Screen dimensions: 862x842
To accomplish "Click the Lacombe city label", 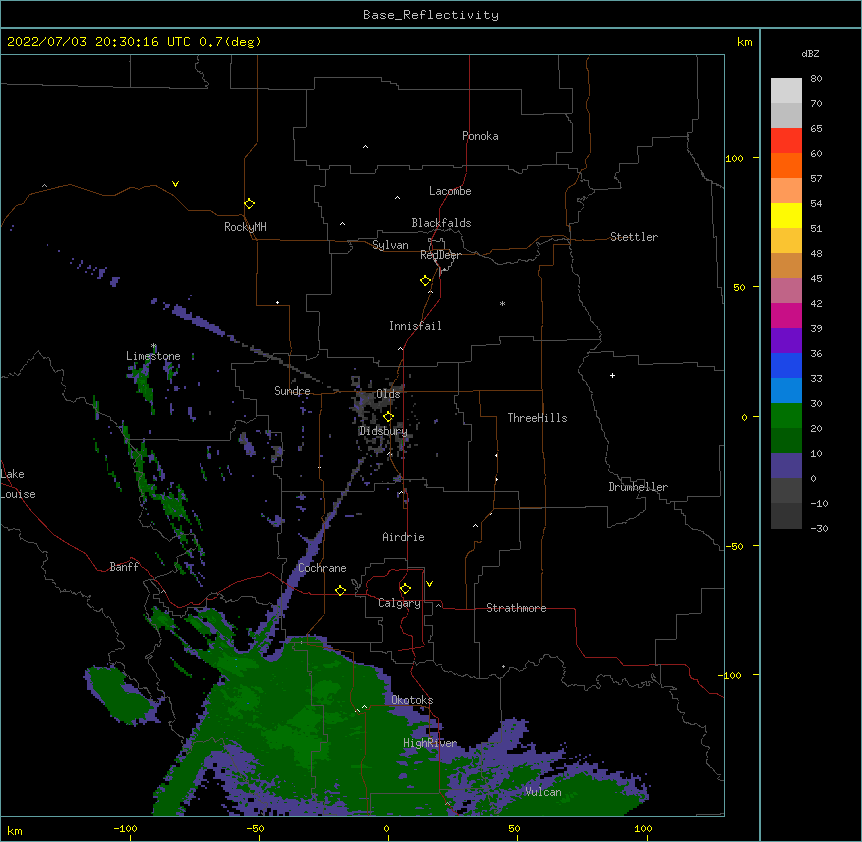I will 450,191.
